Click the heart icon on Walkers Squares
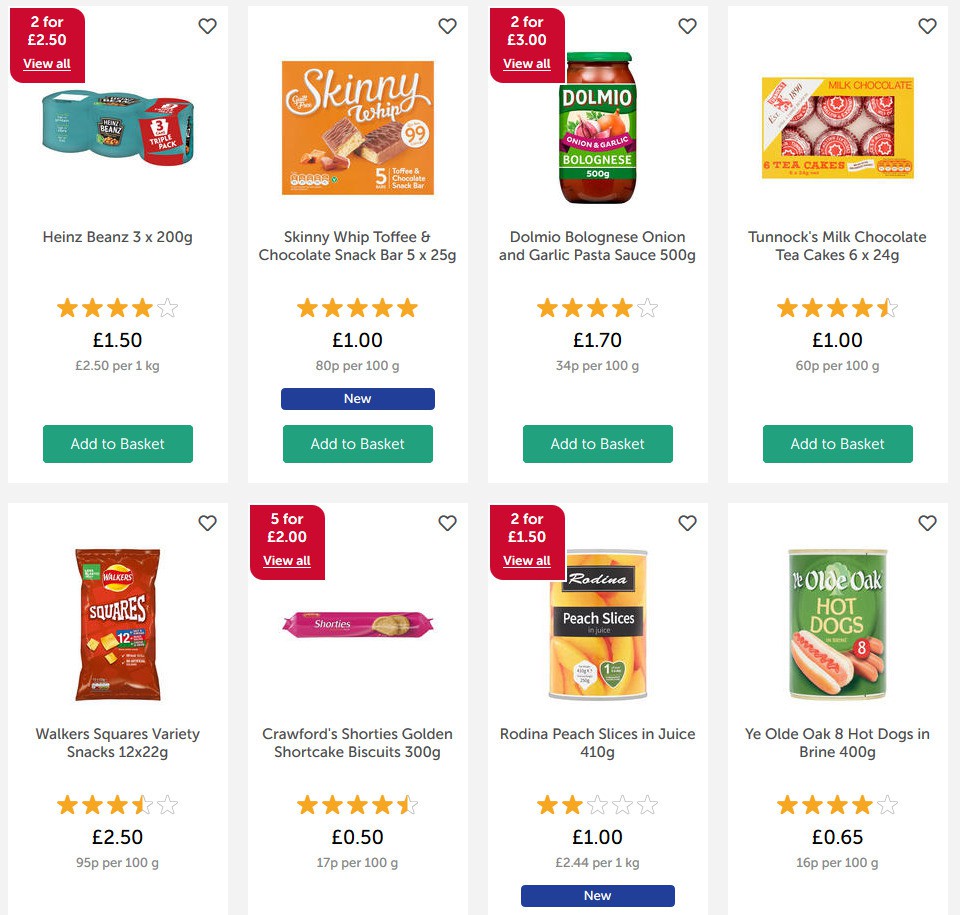Viewport: 960px width, 915px height. (x=207, y=523)
